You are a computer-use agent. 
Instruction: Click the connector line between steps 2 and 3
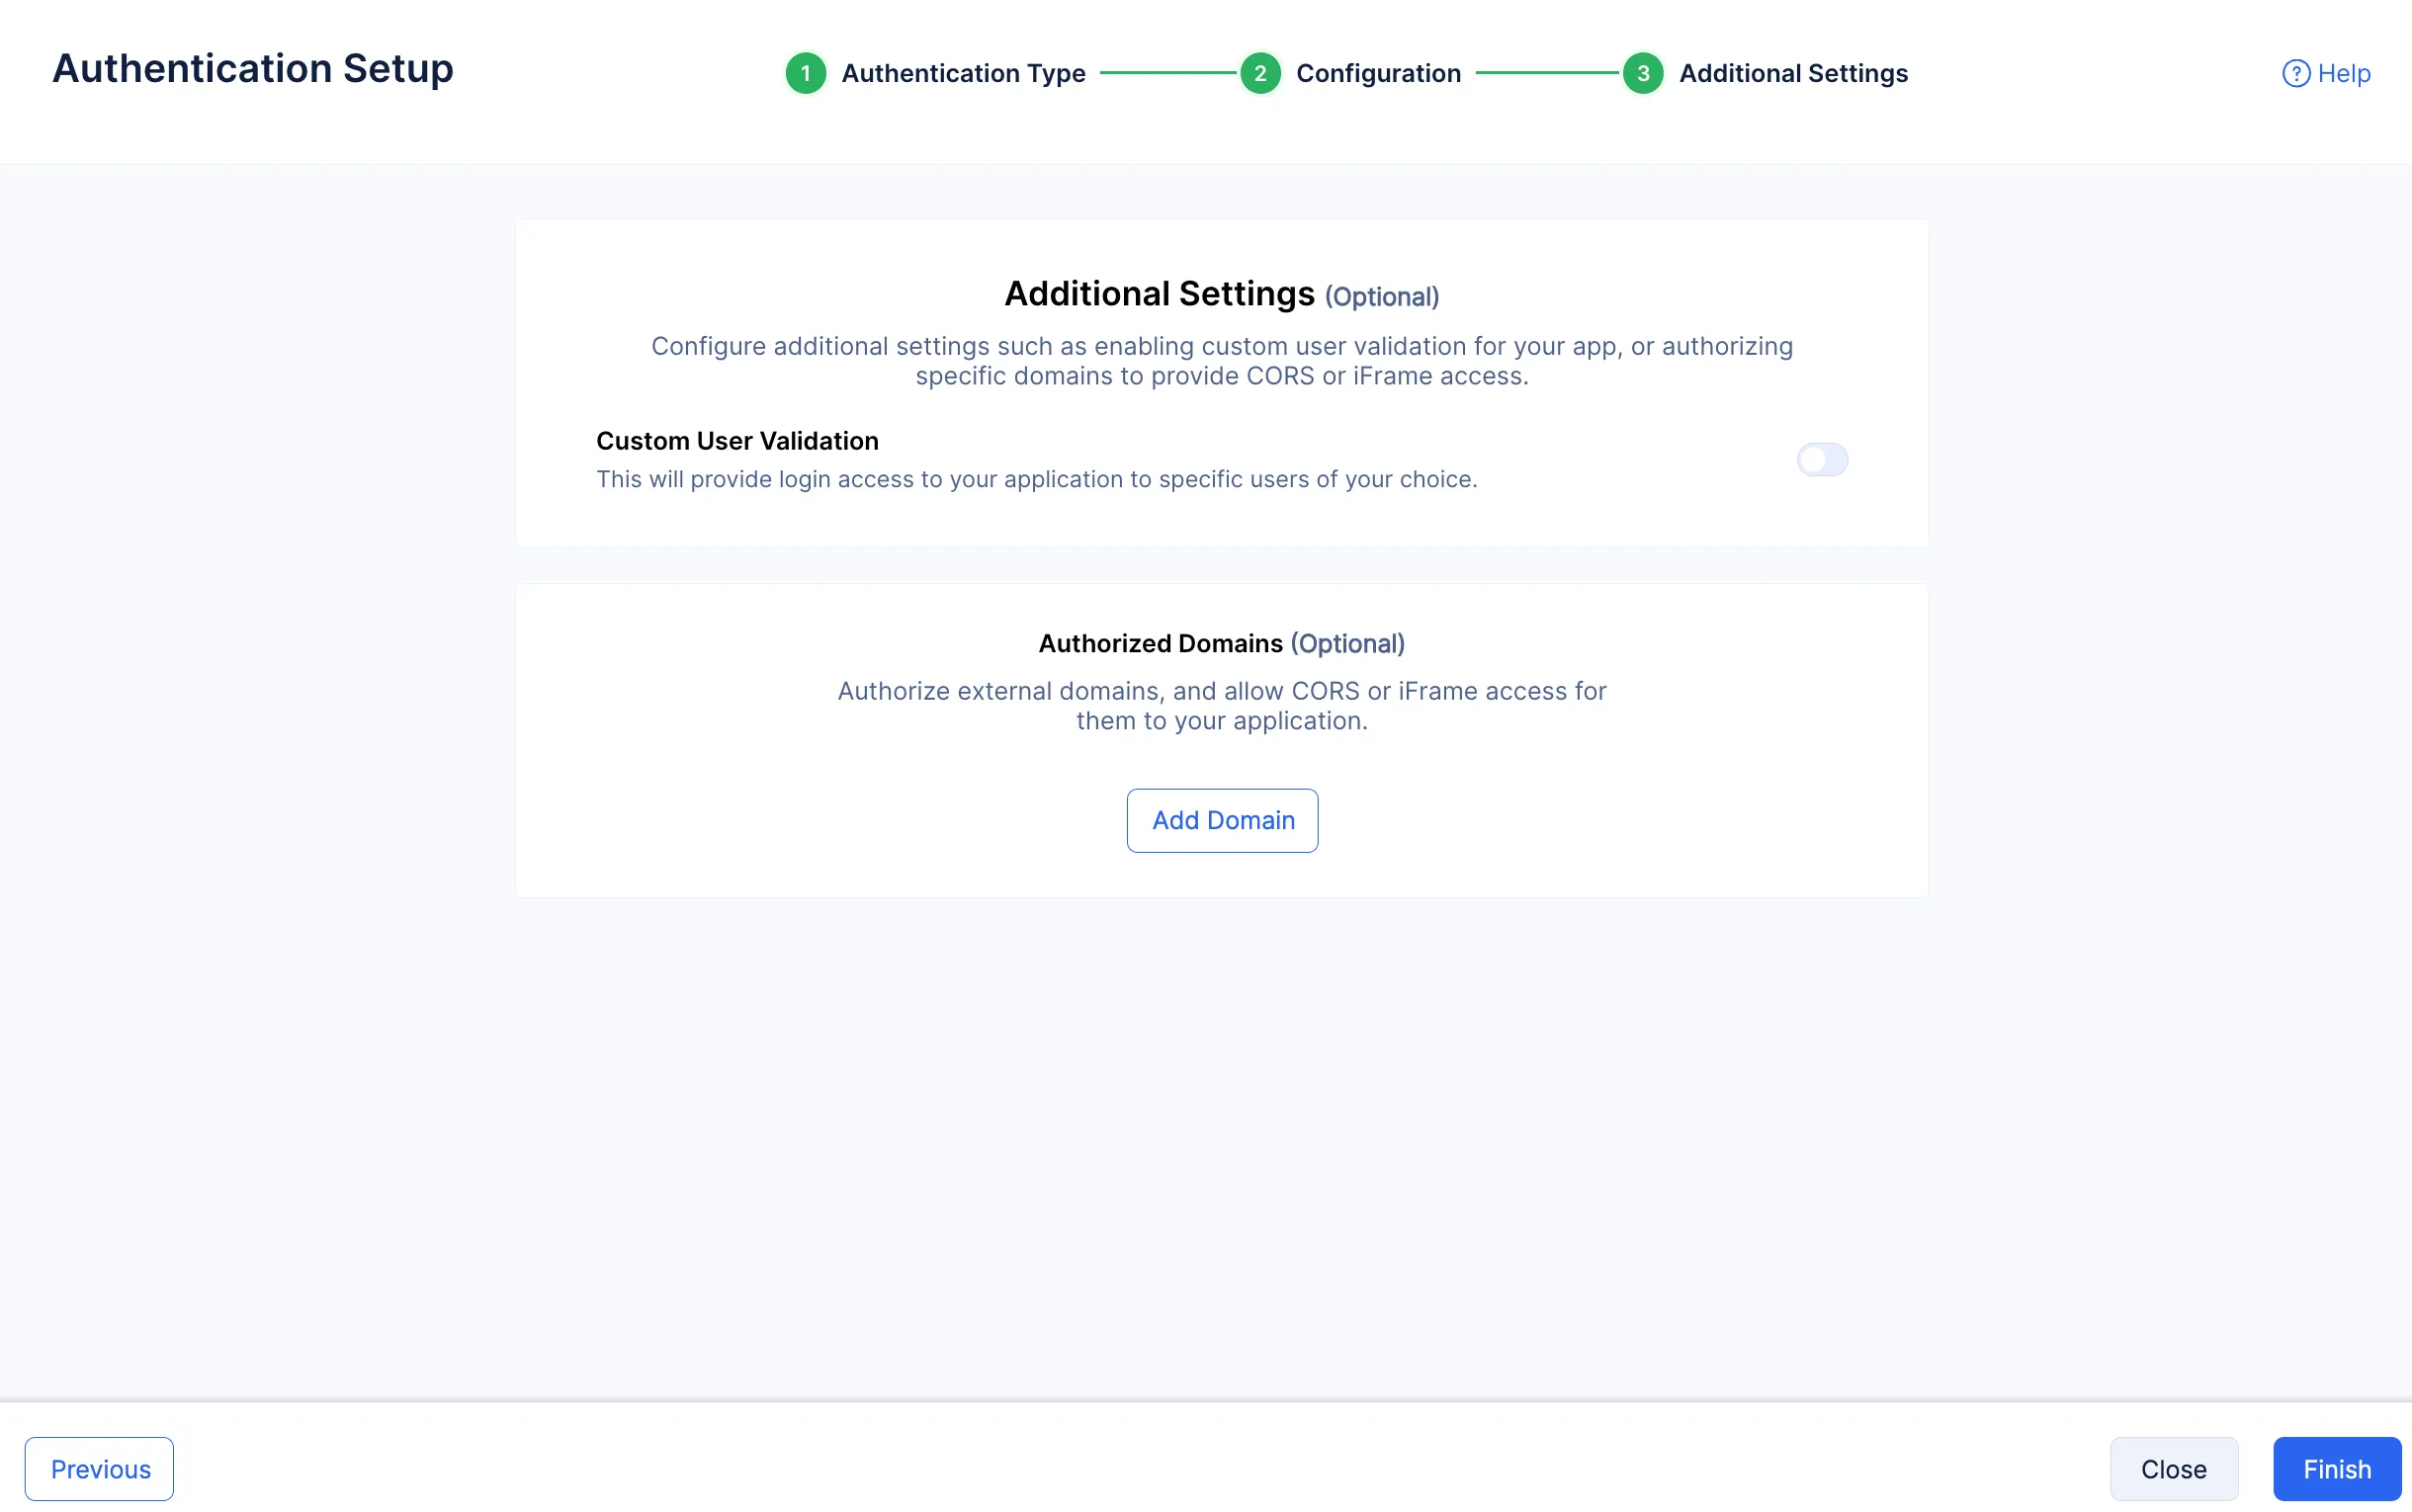(1547, 73)
